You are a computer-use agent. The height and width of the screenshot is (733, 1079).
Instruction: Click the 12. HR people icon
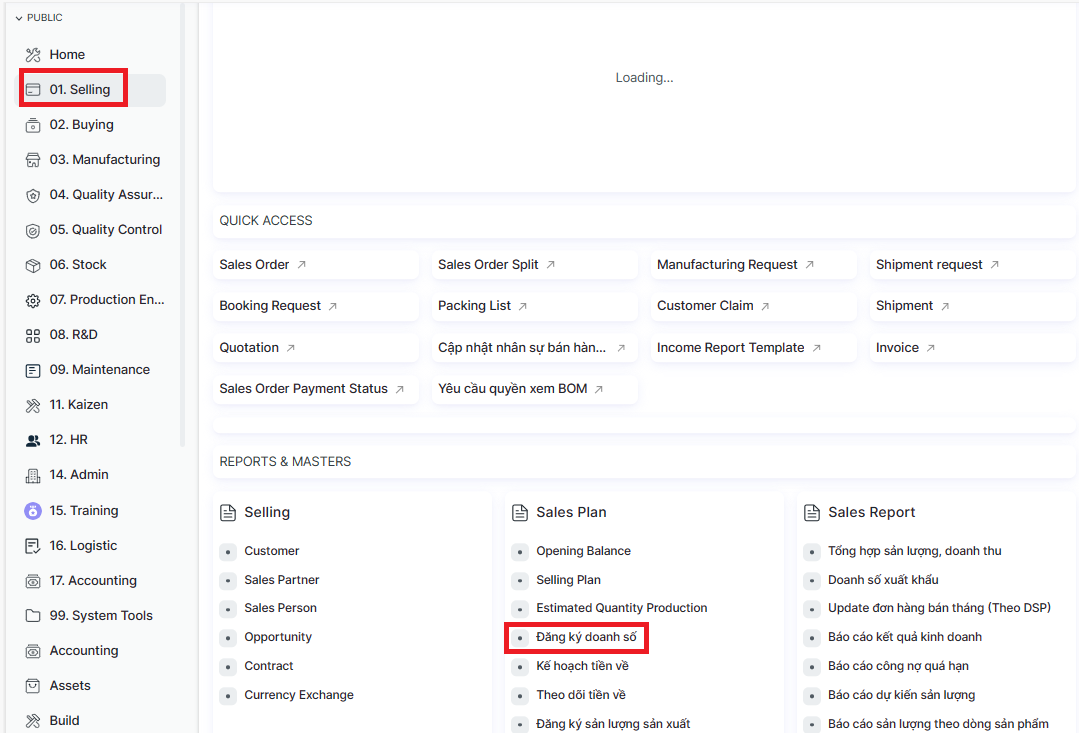click(x=33, y=440)
